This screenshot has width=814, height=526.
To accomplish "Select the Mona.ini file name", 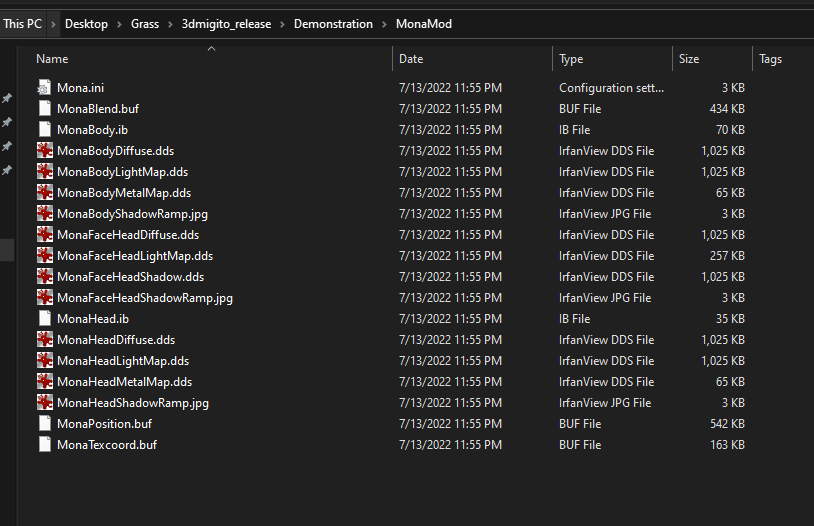I will pos(80,88).
